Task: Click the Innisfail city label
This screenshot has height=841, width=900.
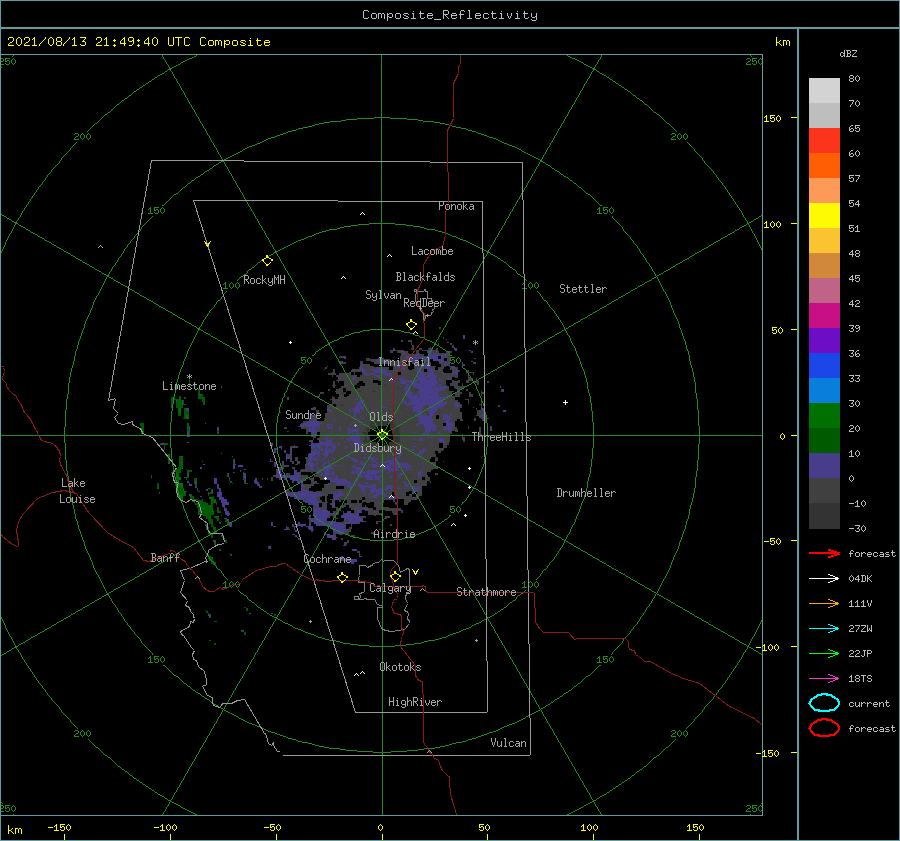Action: (x=404, y=362)
